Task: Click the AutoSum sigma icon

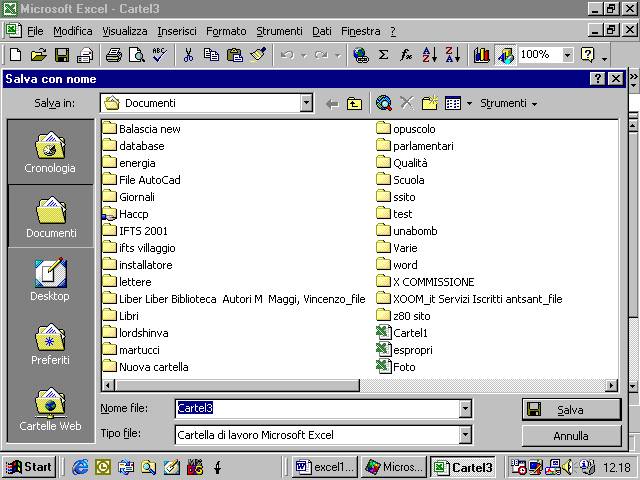Action: point(383,55)
